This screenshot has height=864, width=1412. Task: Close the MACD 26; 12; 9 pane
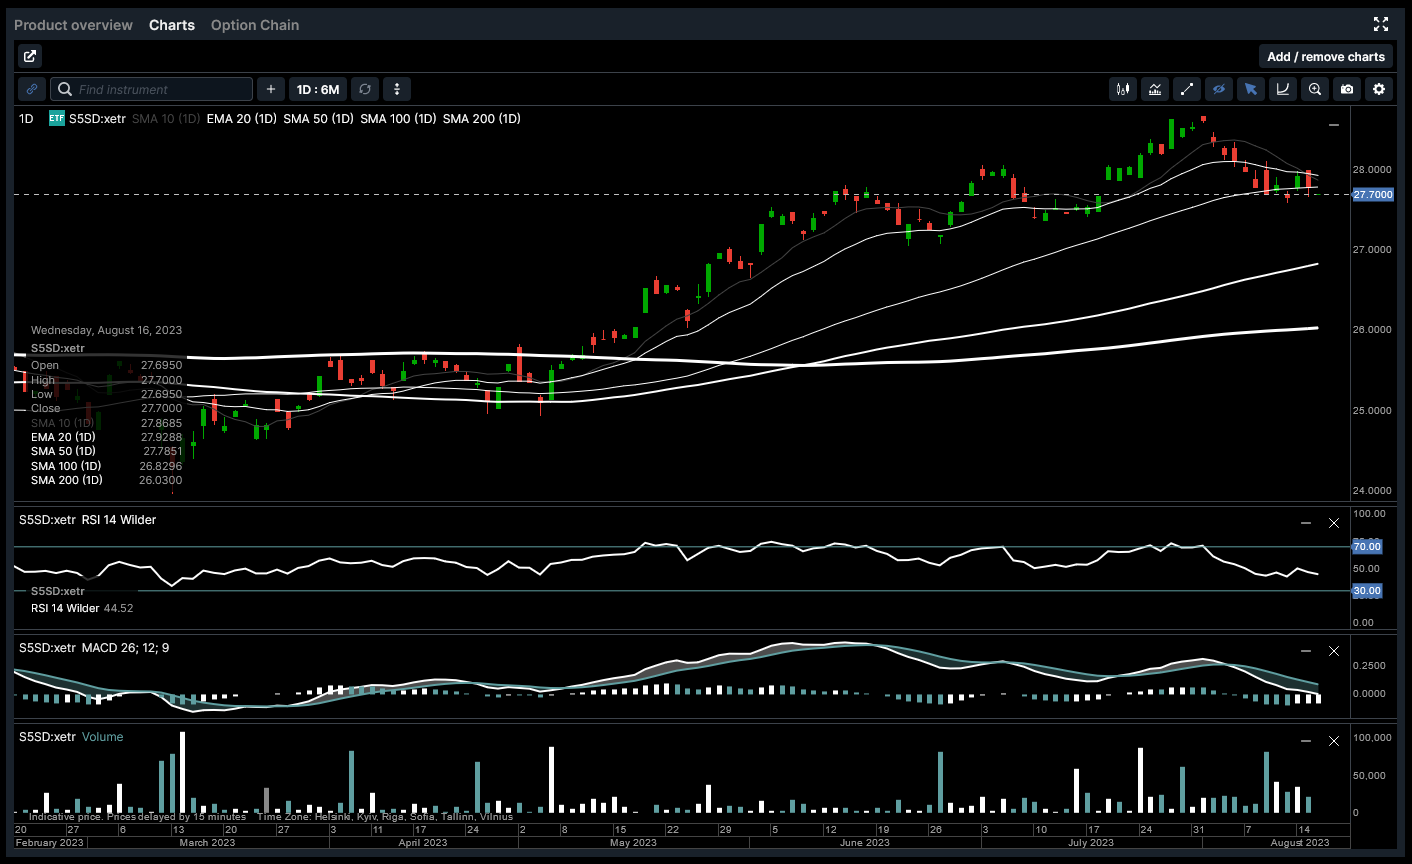(1333, 651)
